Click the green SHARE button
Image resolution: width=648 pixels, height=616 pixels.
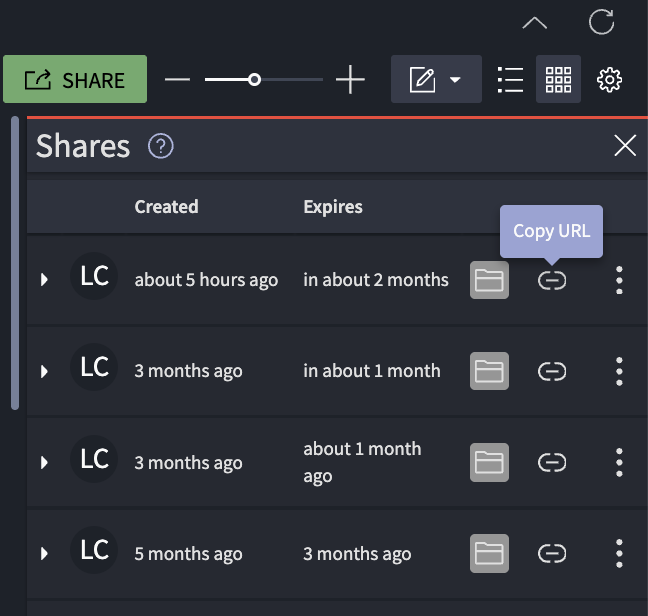75,80
